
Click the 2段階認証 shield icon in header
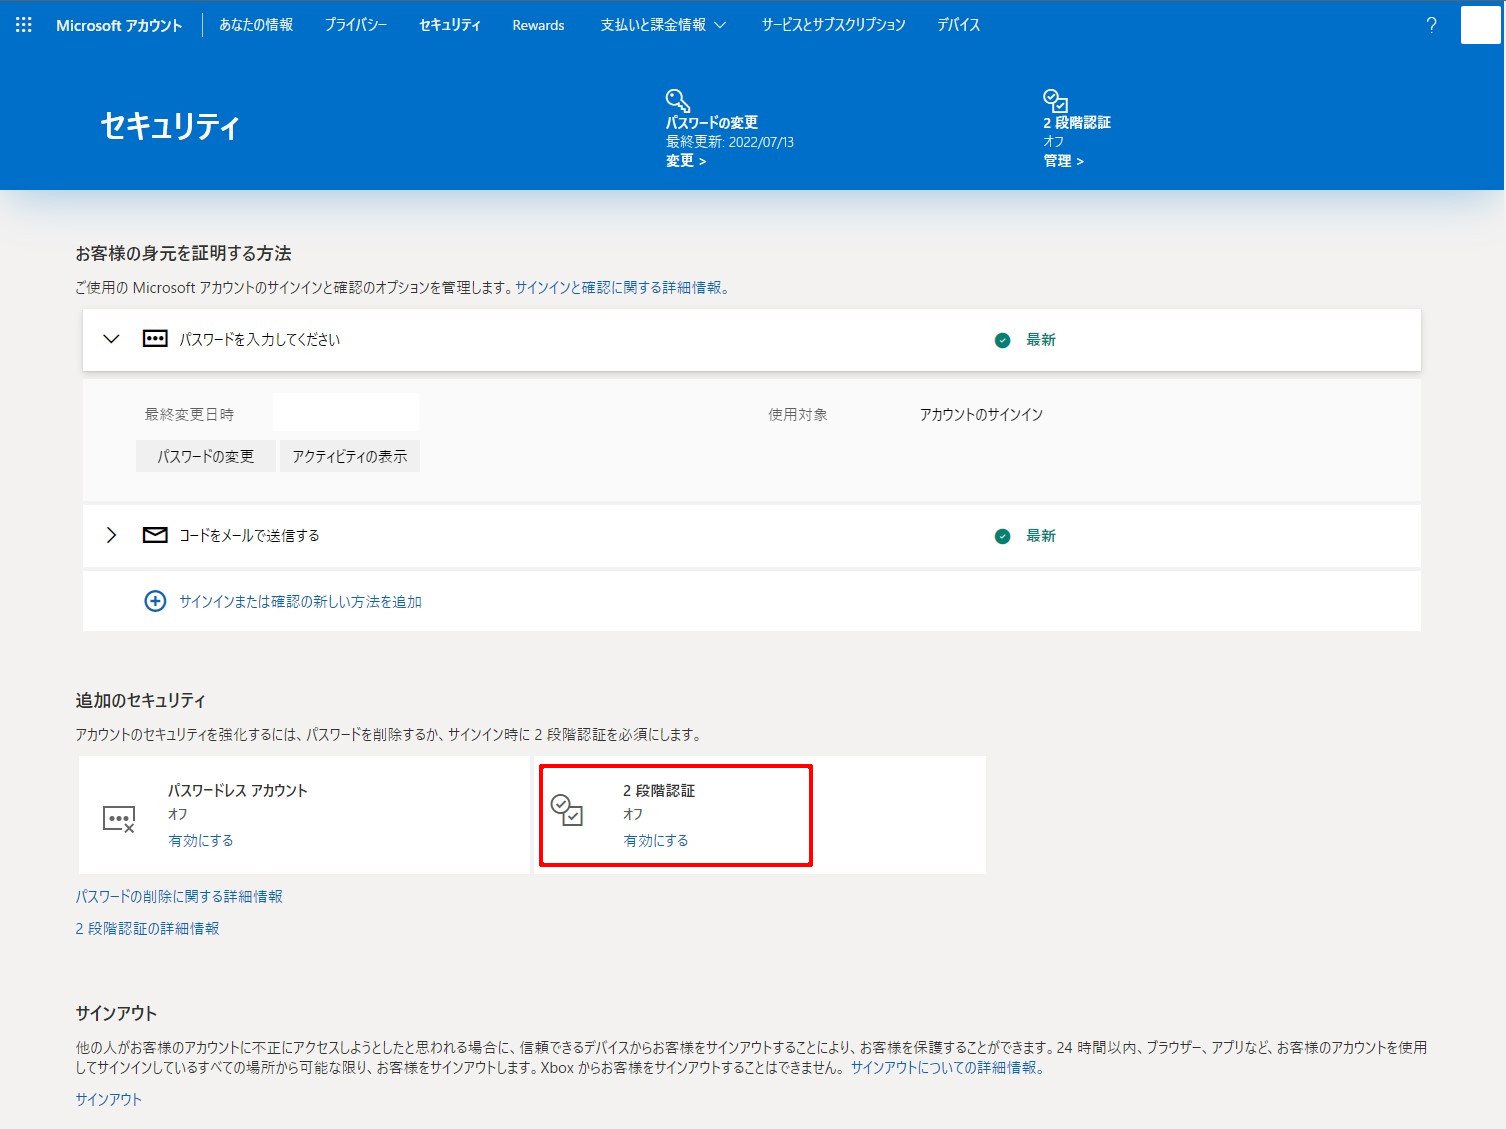coord(1055,100)
